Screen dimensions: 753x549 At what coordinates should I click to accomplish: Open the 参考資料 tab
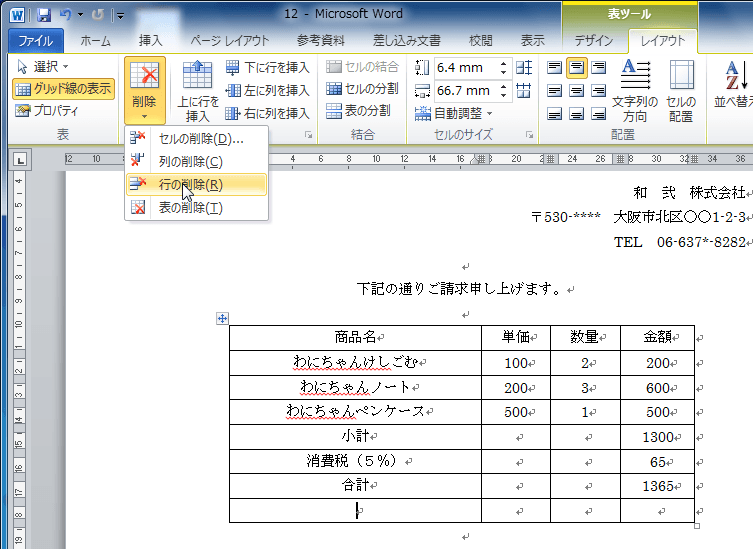click(320, 41)
